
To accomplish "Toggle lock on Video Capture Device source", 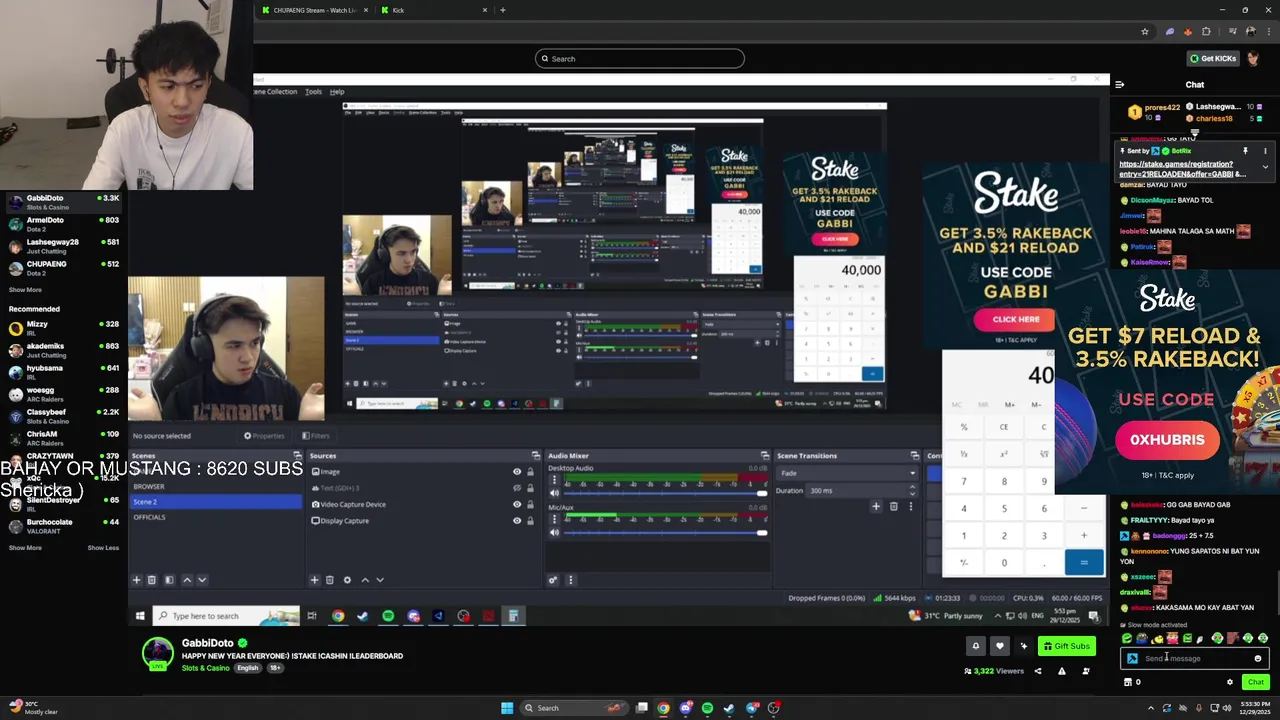I will 530,504.
